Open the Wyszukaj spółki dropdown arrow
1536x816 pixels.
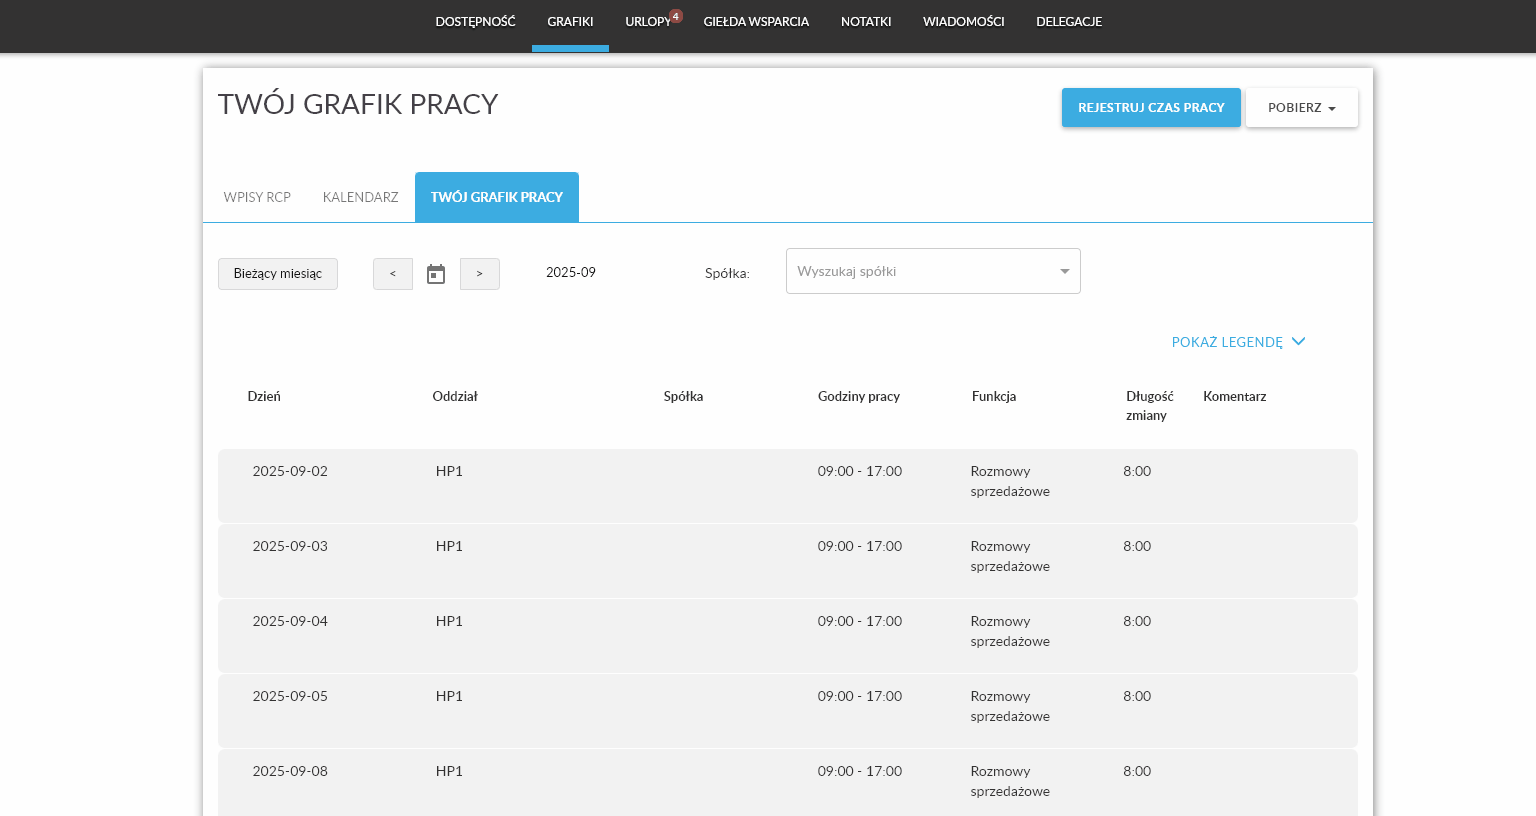click(1064, 271)
